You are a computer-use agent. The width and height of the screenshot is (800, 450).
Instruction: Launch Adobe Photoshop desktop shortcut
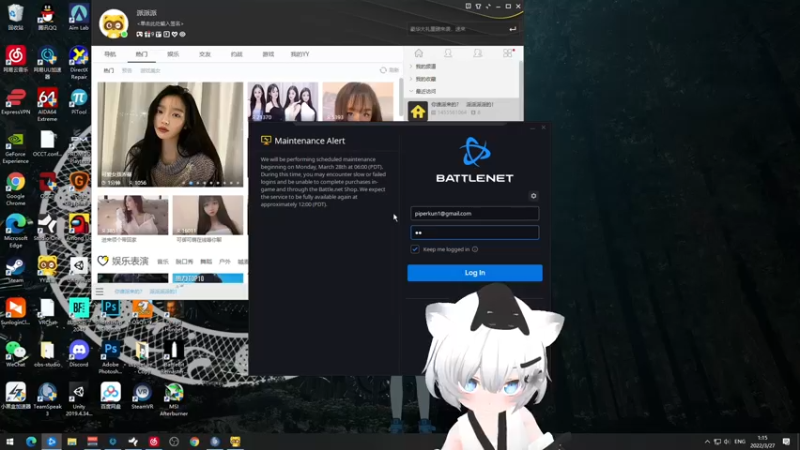pos(111,357)
